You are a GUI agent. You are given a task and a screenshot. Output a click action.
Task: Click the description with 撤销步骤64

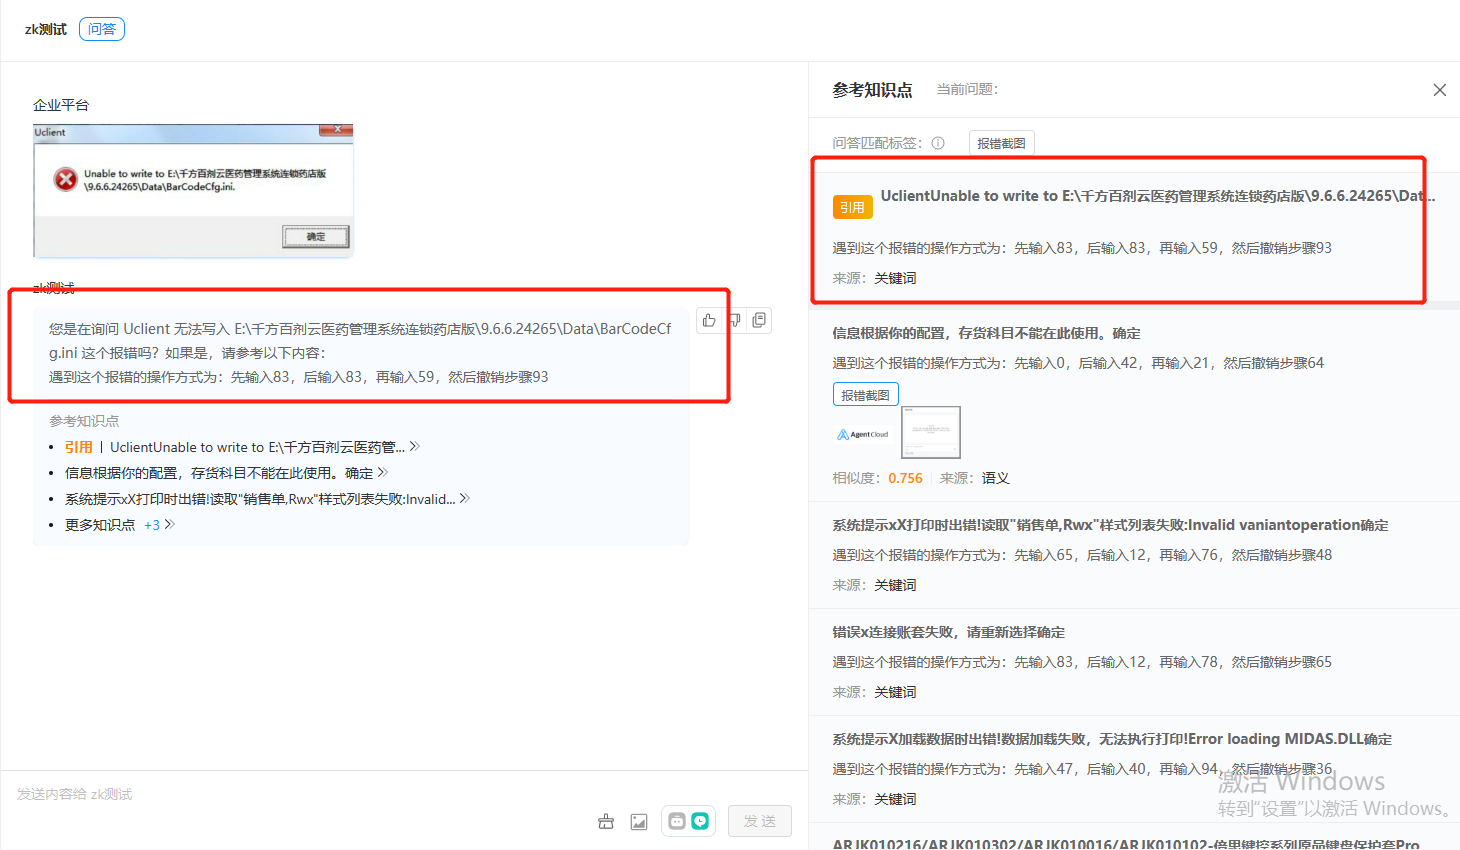(x=1078, y=363)
